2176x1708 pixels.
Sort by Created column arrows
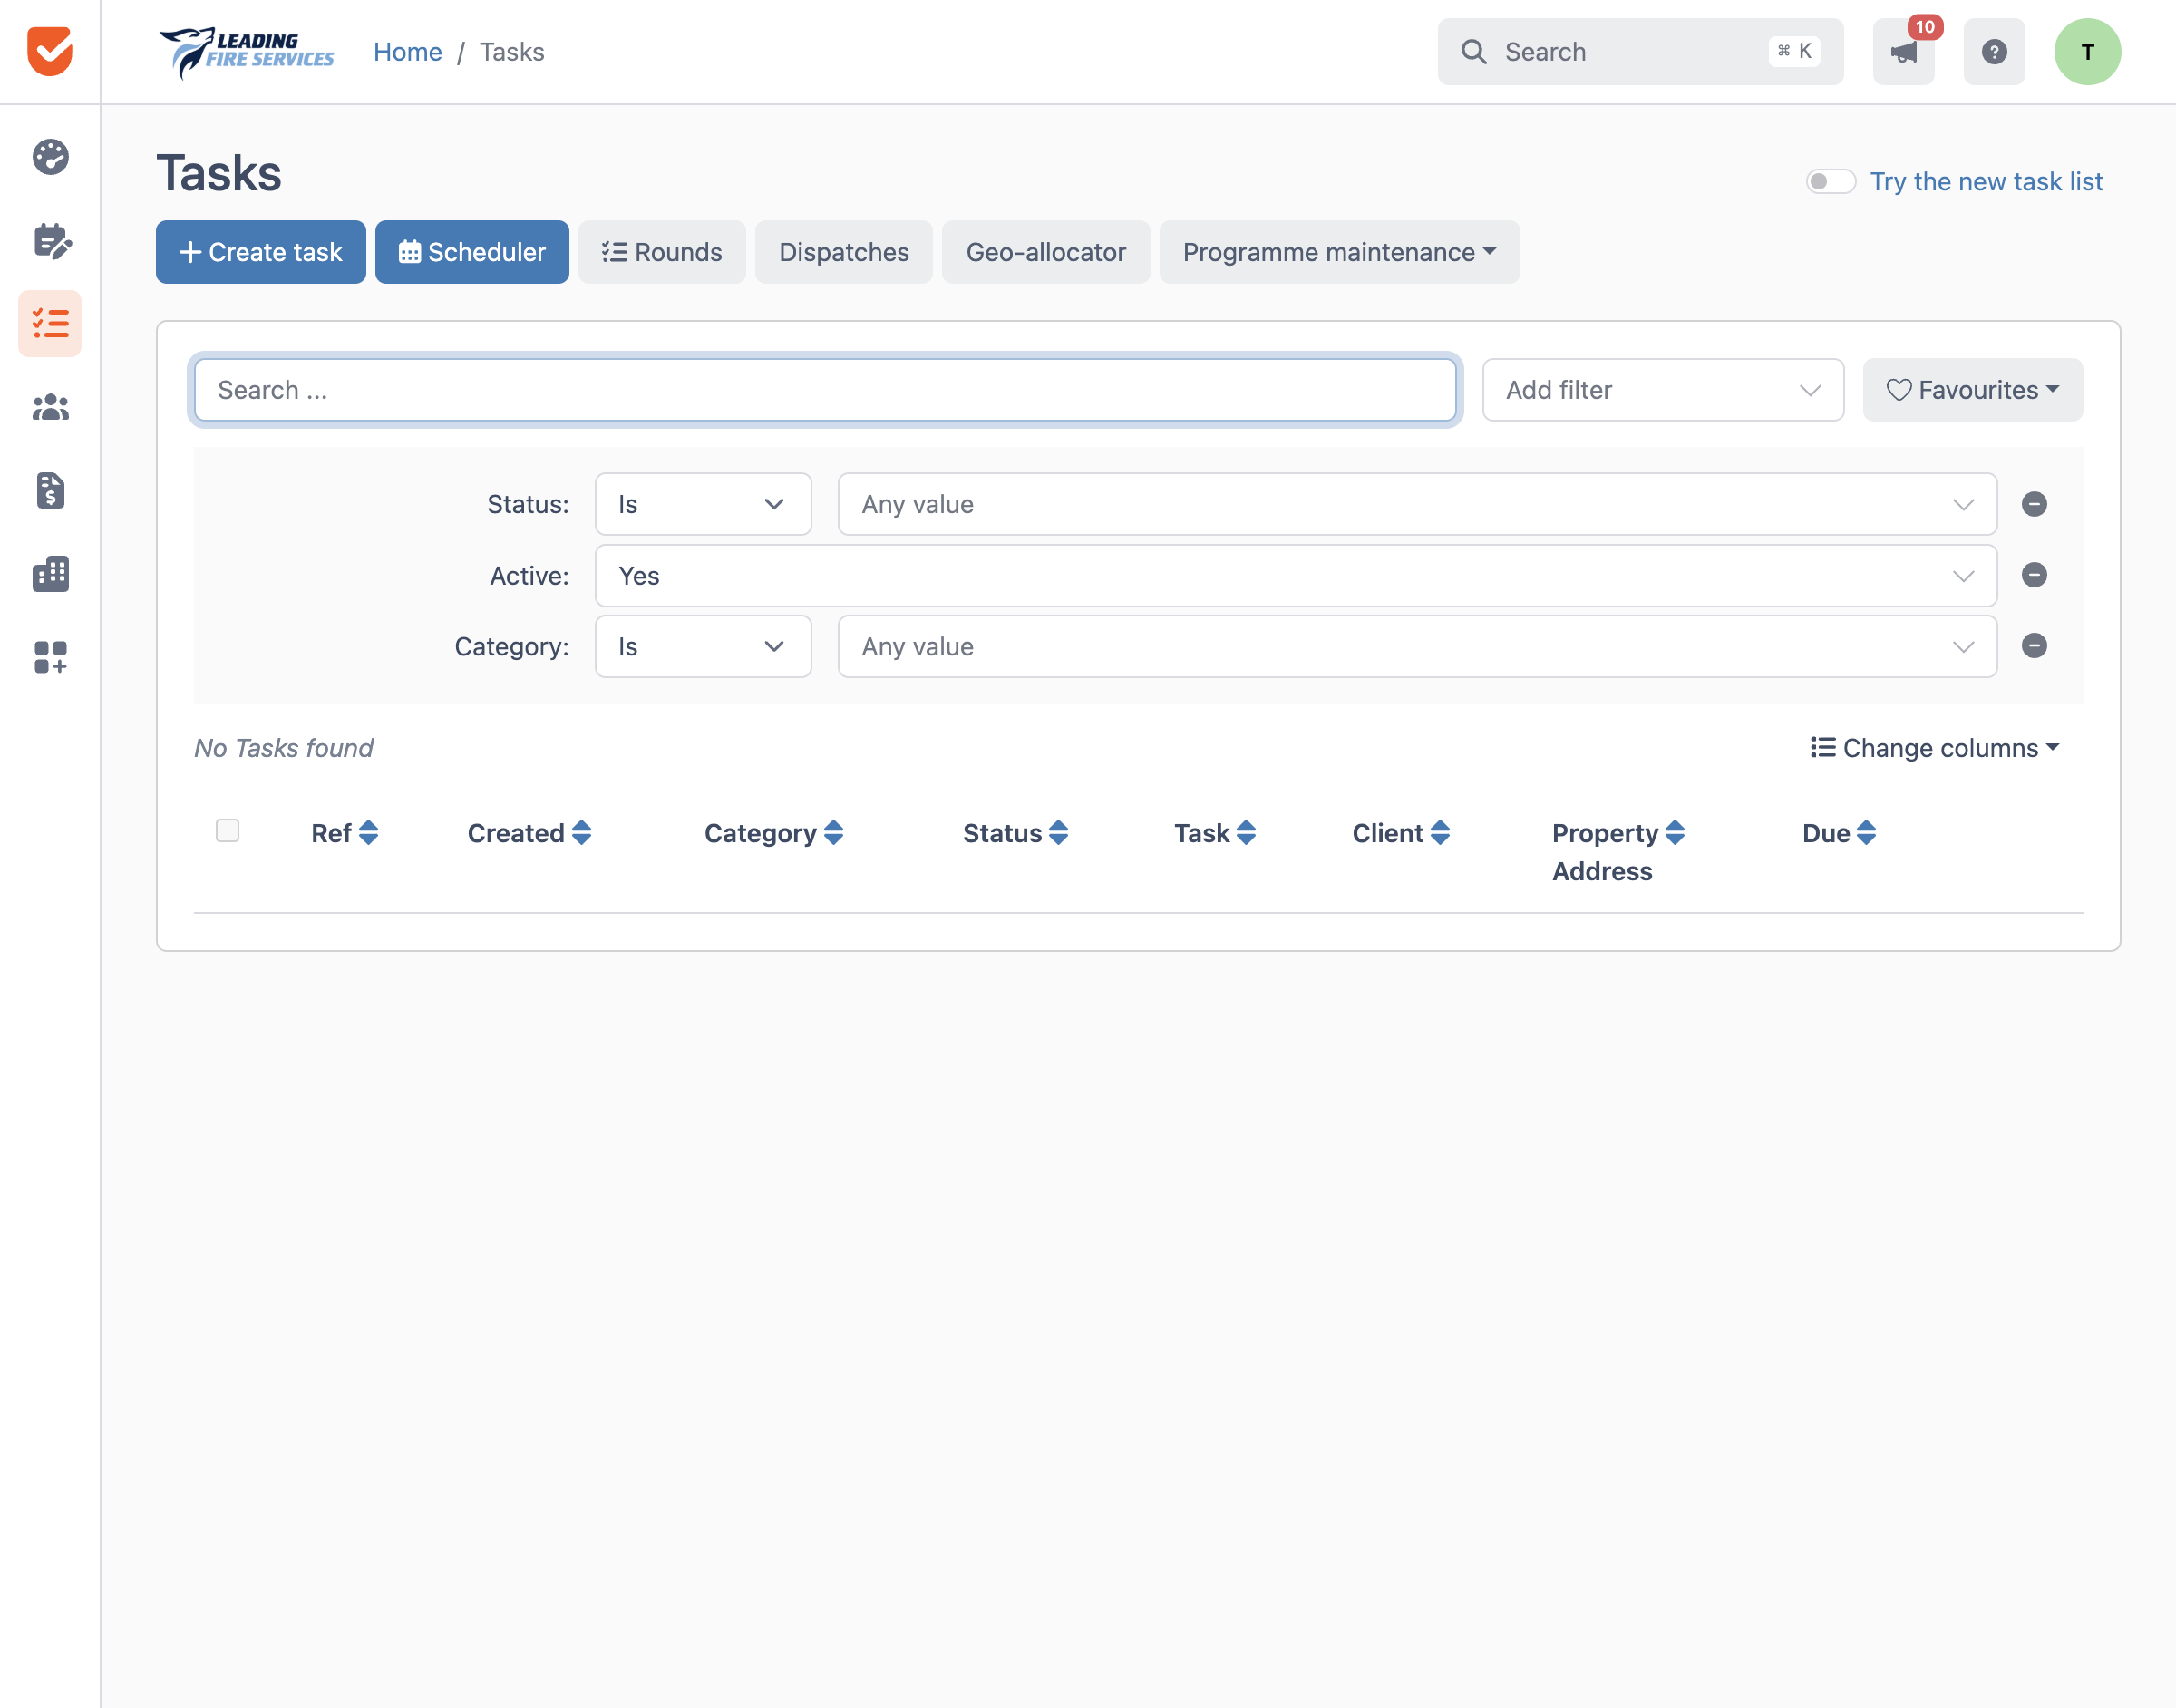tap(581, 833)
